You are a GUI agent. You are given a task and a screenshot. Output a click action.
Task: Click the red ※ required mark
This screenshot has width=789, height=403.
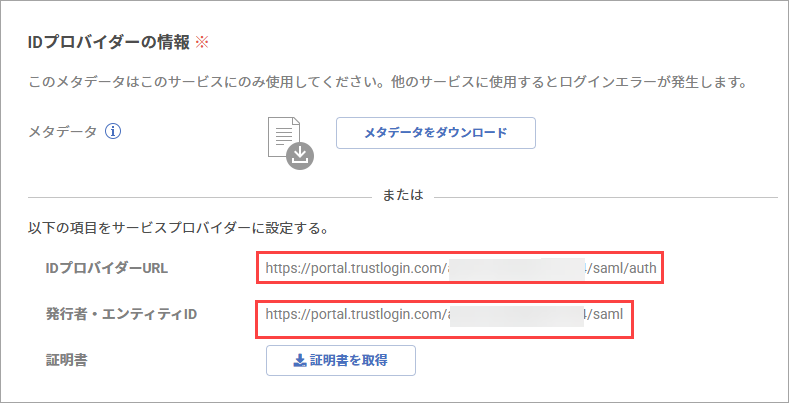tap(201, 43)
